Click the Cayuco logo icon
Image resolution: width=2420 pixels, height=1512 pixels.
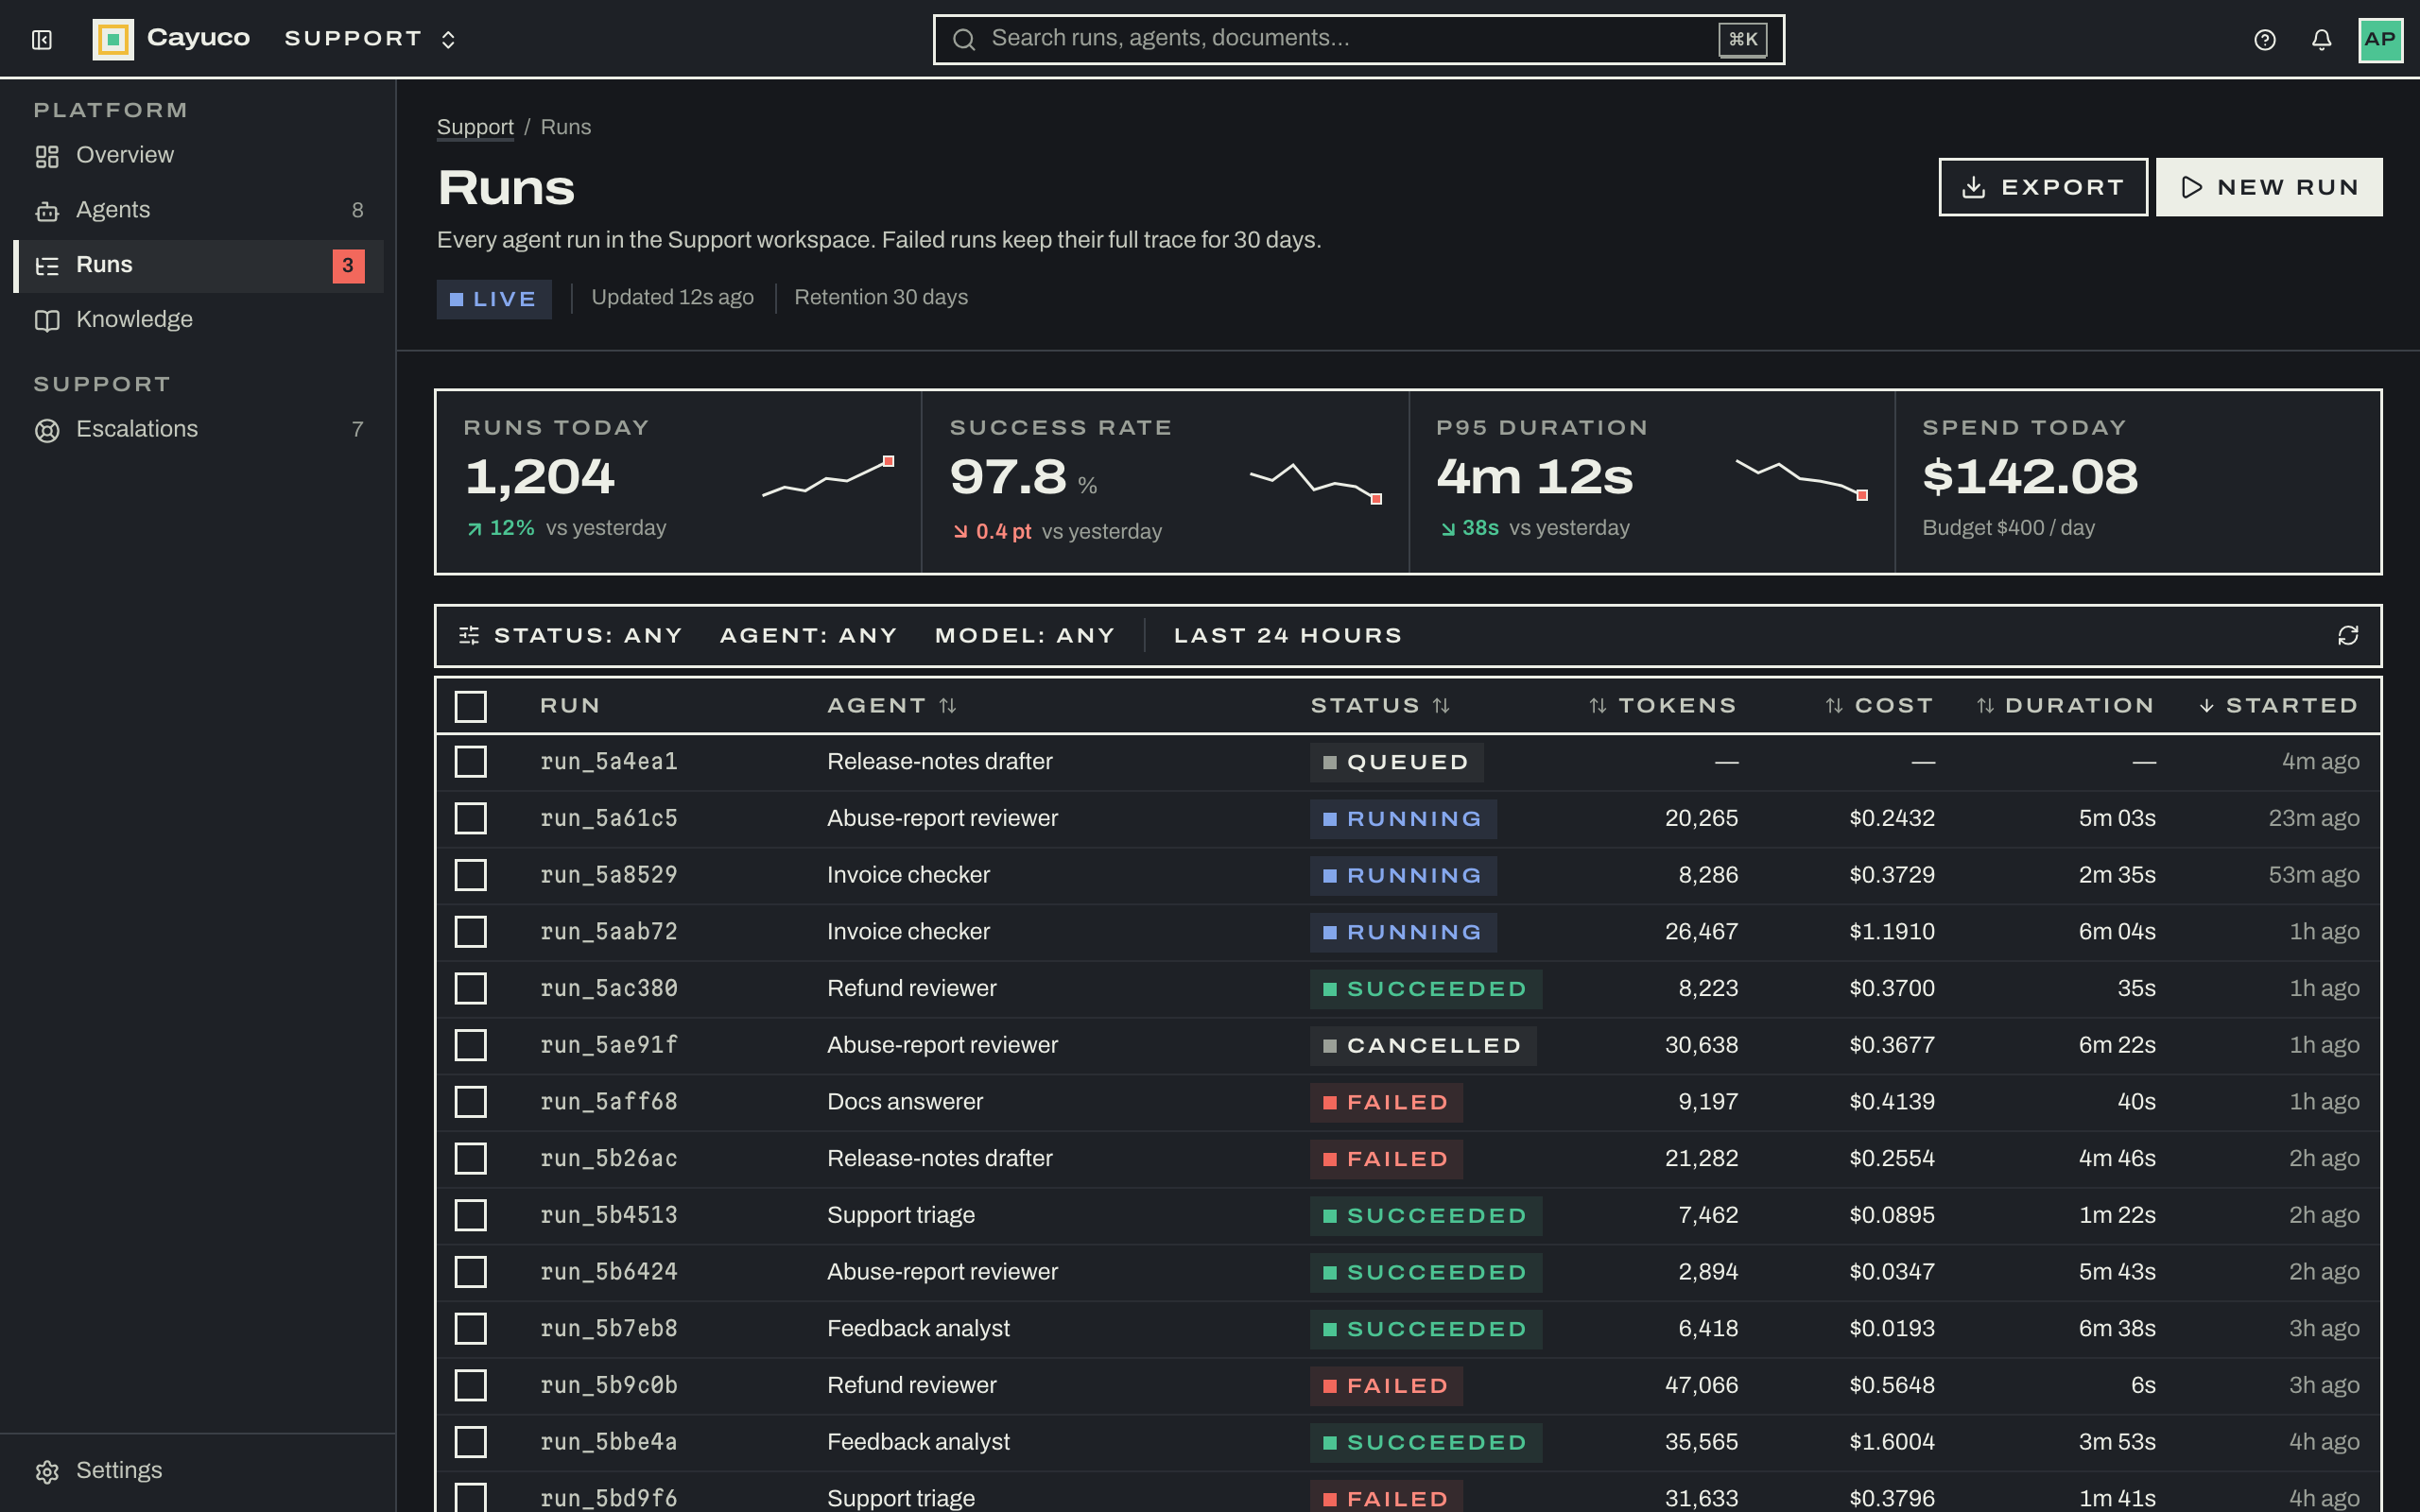click(113, 40)
